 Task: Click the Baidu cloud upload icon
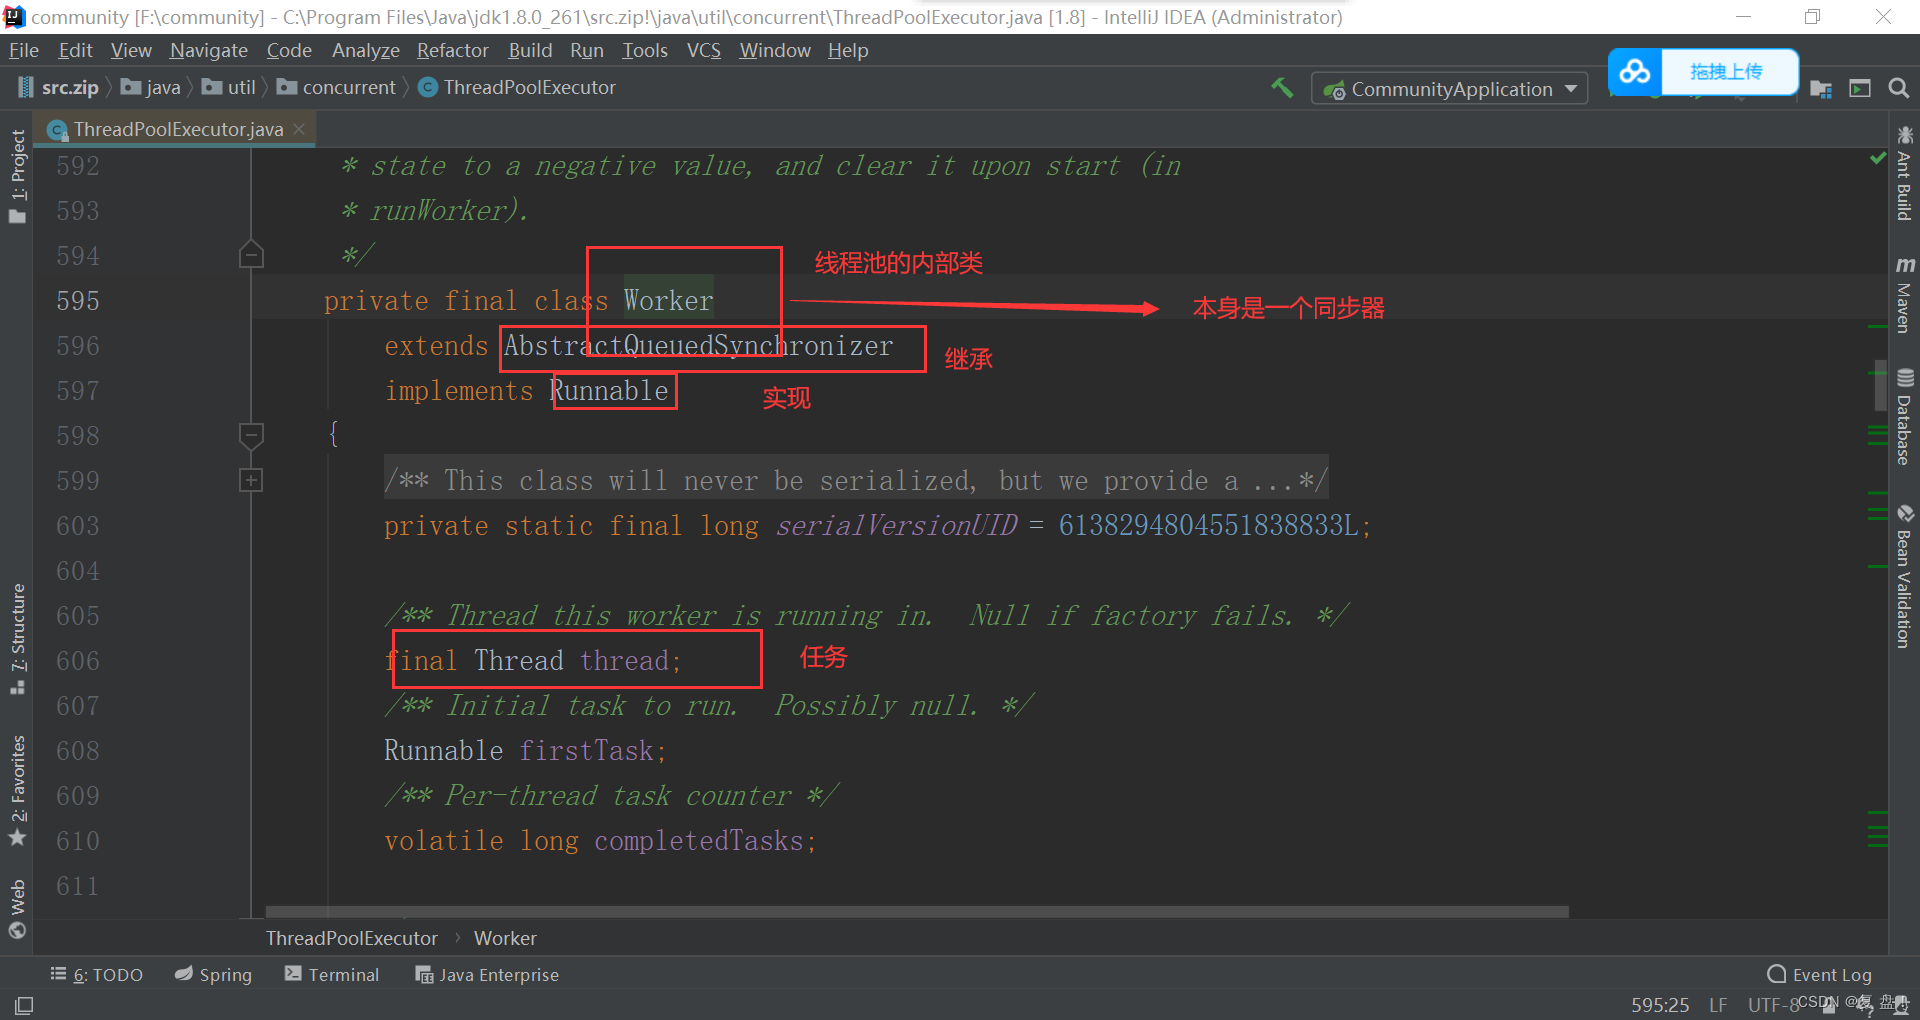(1635, 72)
